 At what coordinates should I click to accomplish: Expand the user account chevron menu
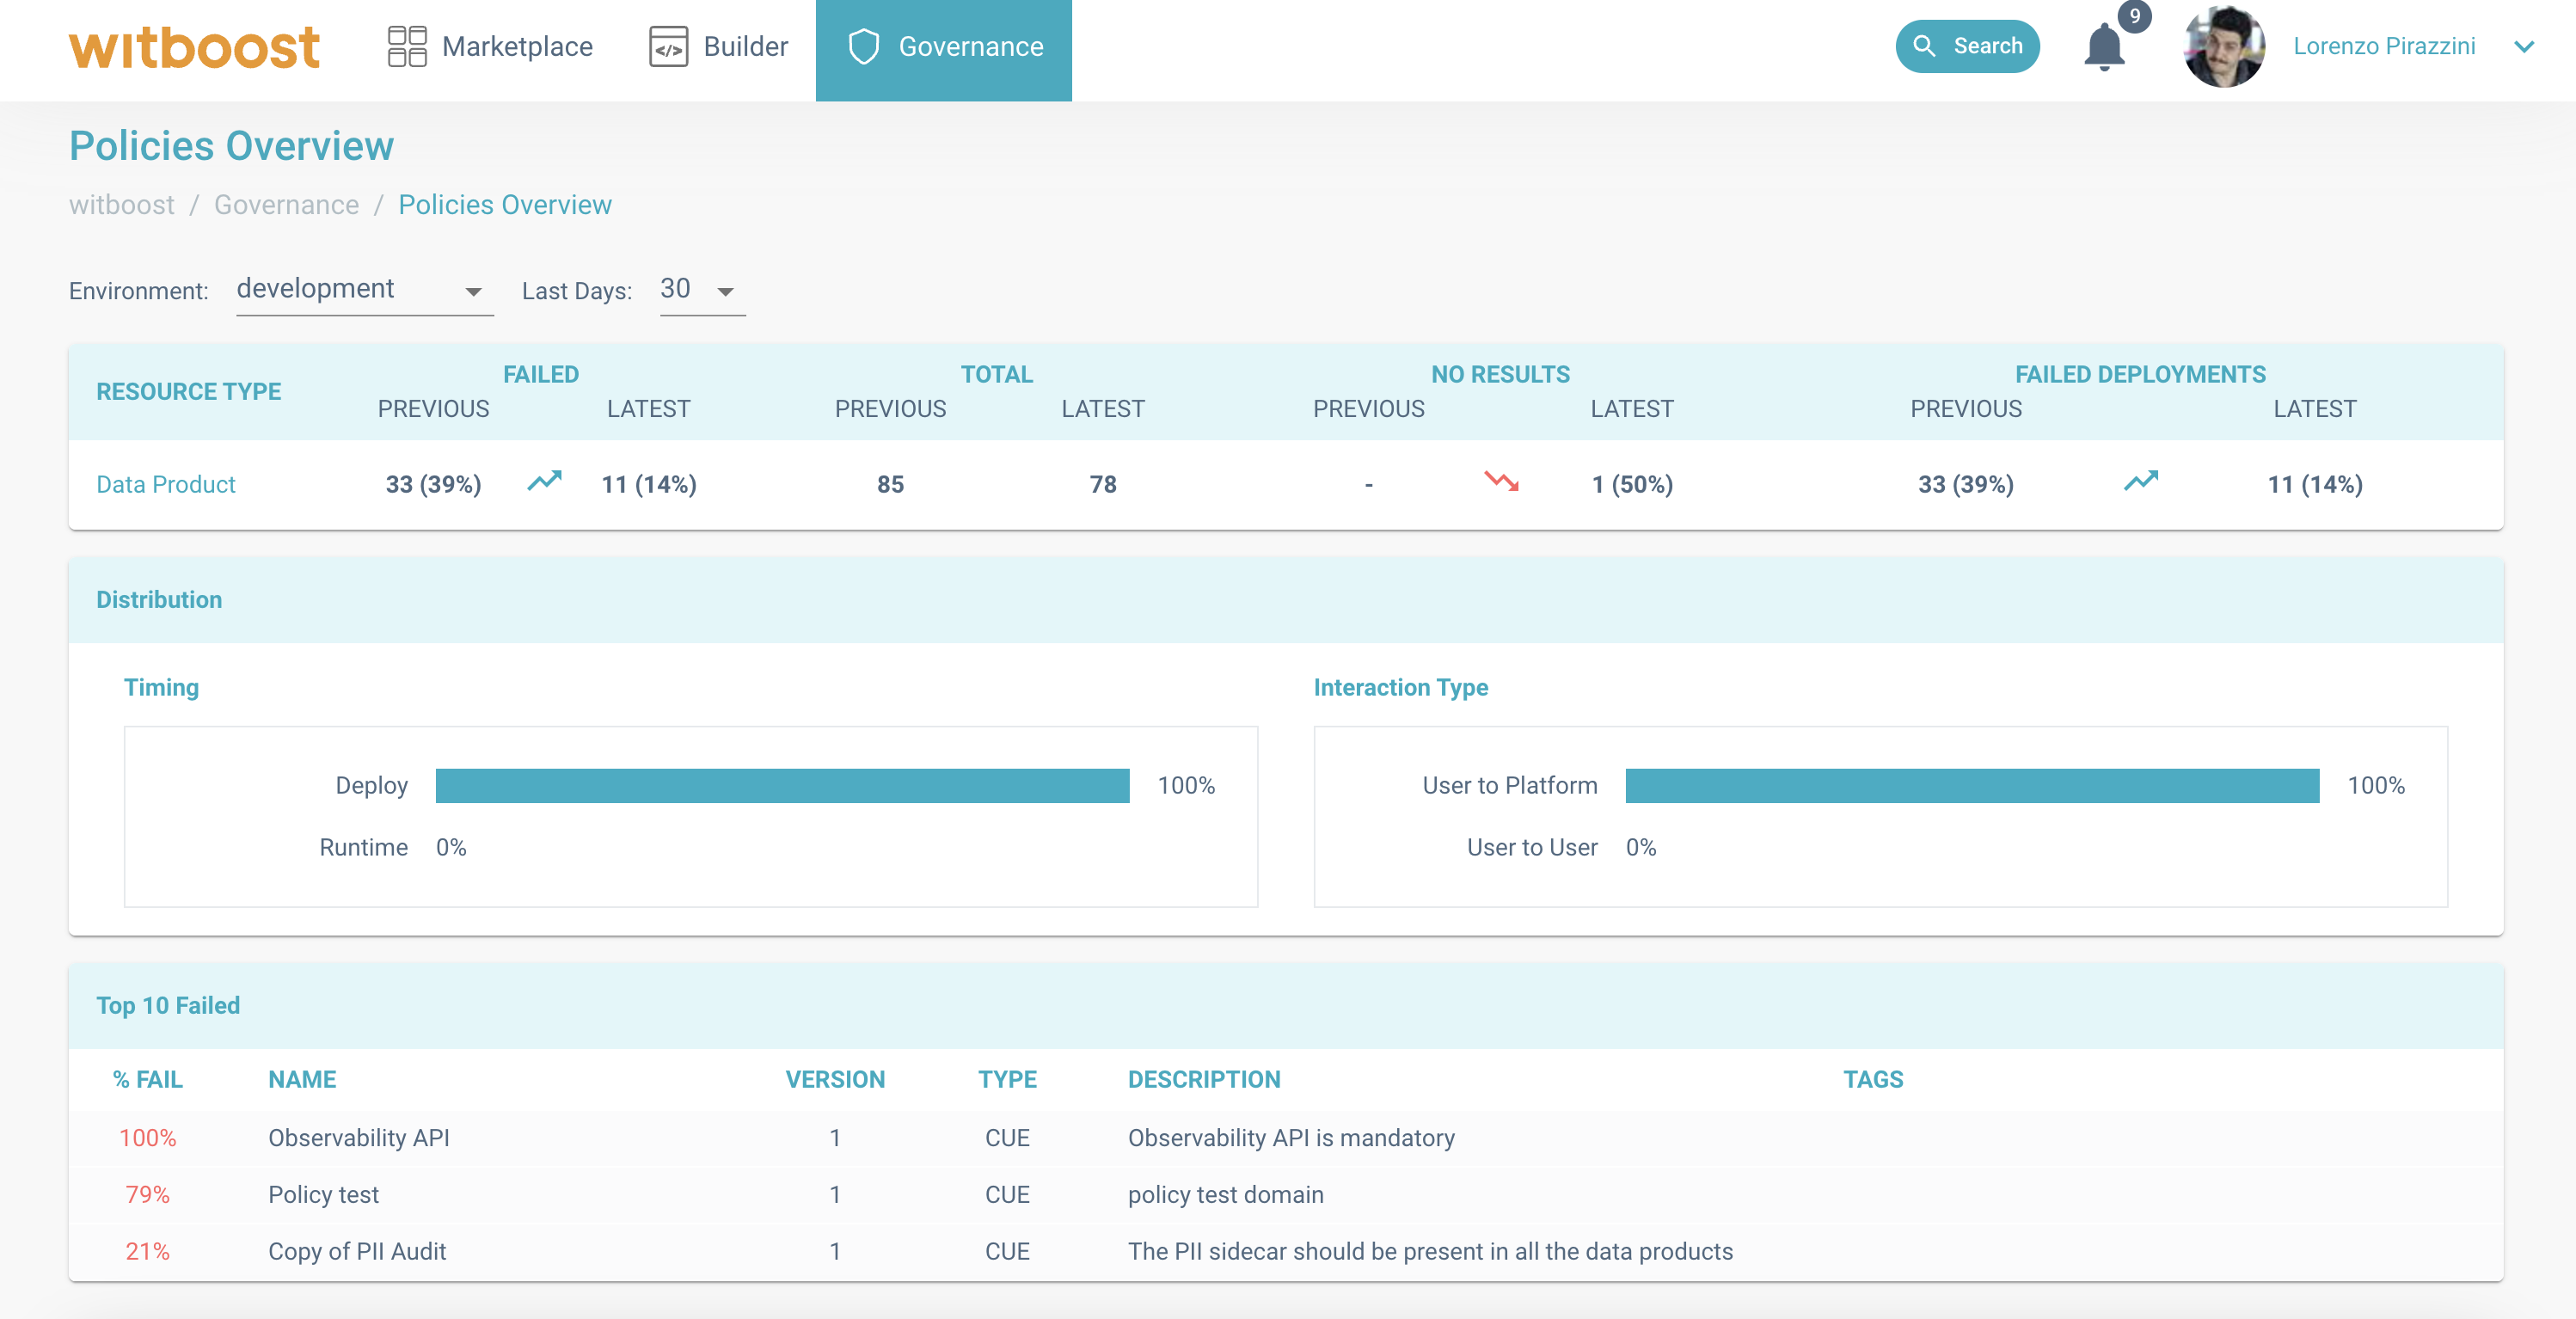(x=2523, y=47)
